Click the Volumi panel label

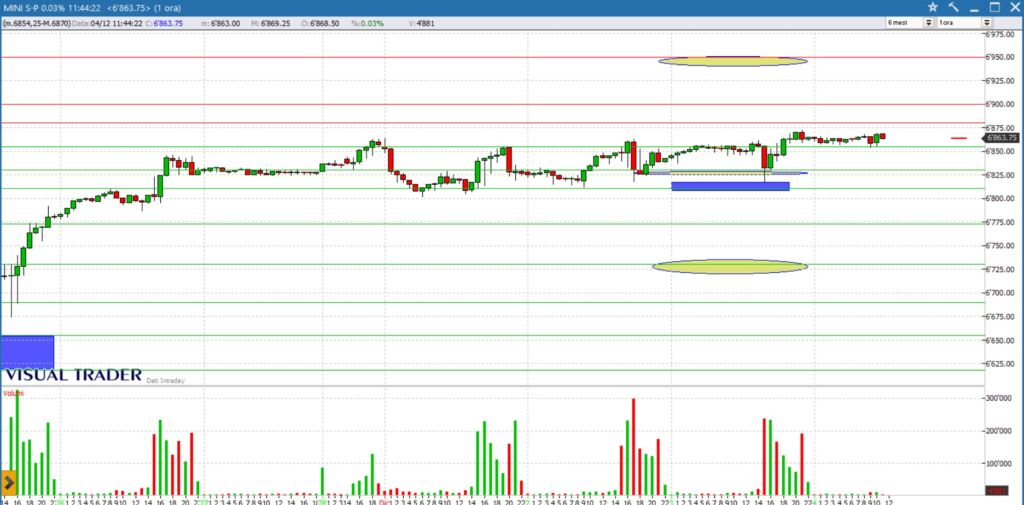pos(13,393)
